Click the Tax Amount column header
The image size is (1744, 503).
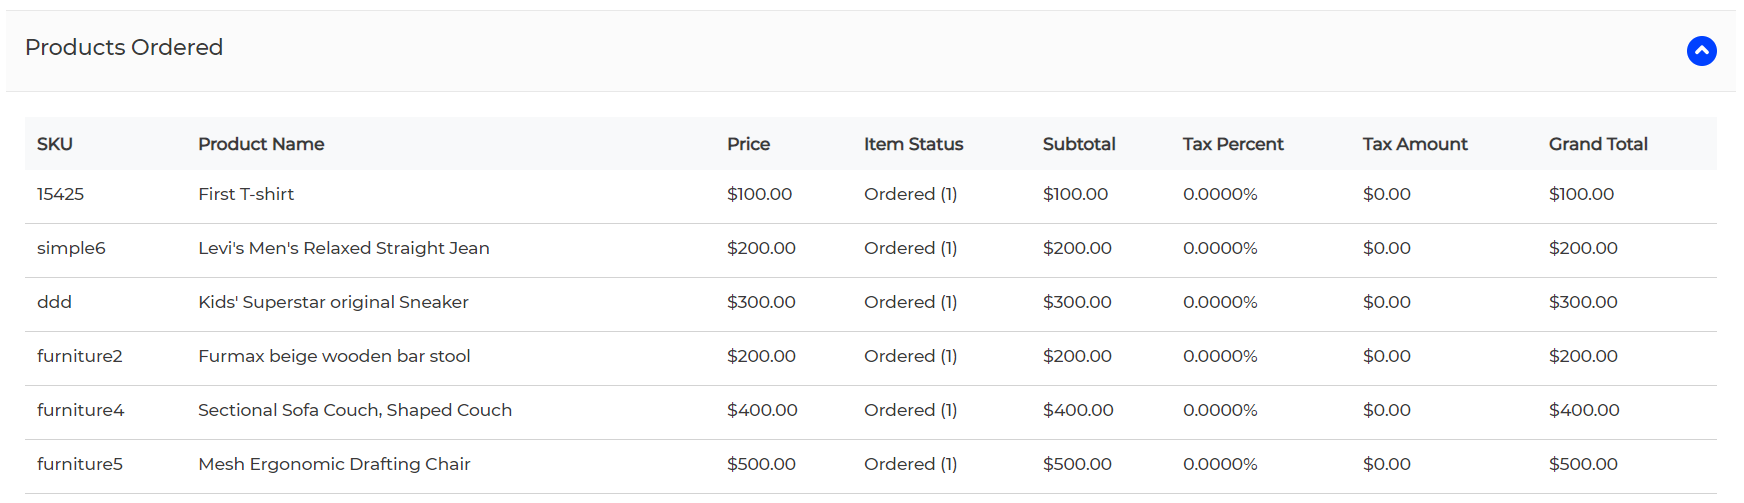1415,144
